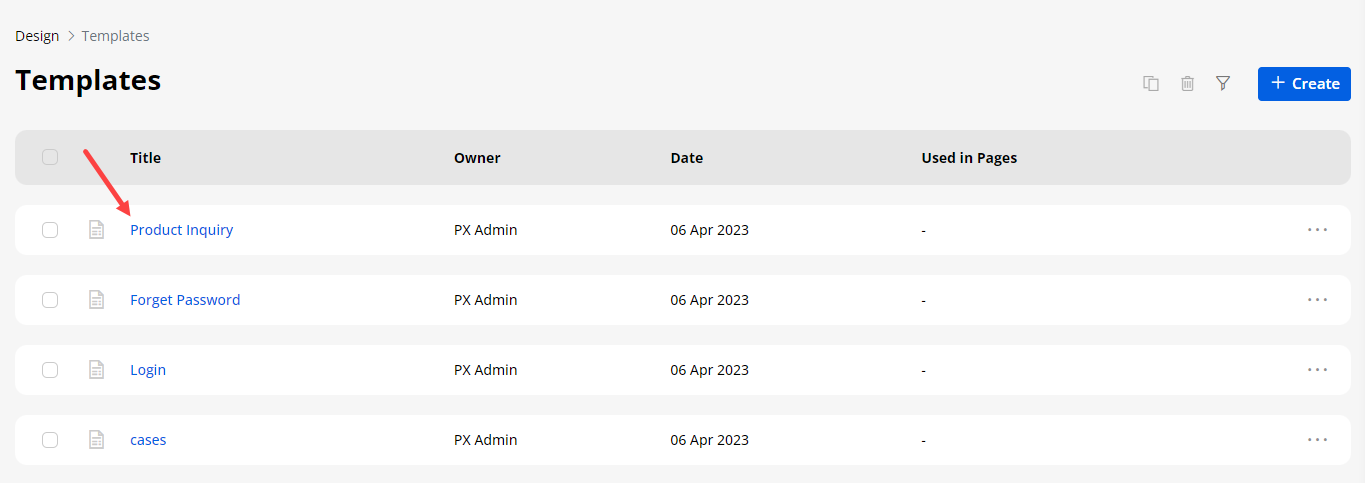Toggle the select-all header checkbox
This screenshot has height=483, width=1365.
[50, 157]
